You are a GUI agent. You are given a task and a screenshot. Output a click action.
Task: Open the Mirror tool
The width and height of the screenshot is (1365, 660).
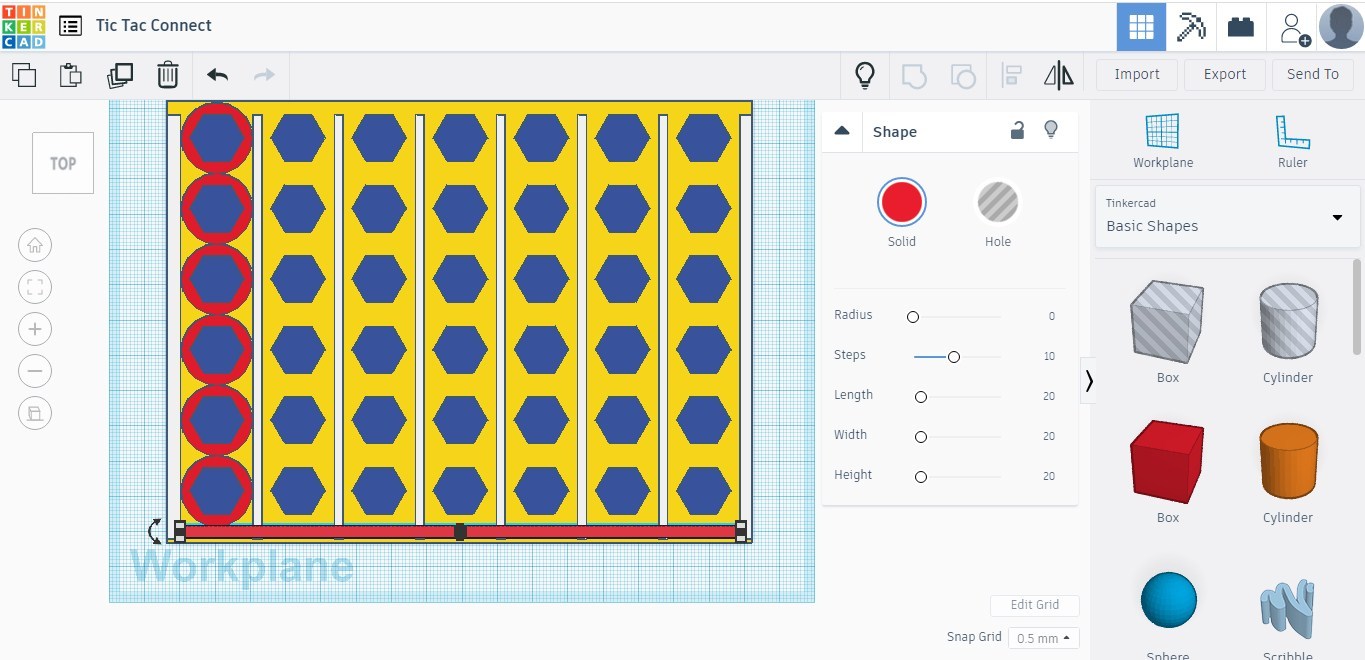point(1058,75)
